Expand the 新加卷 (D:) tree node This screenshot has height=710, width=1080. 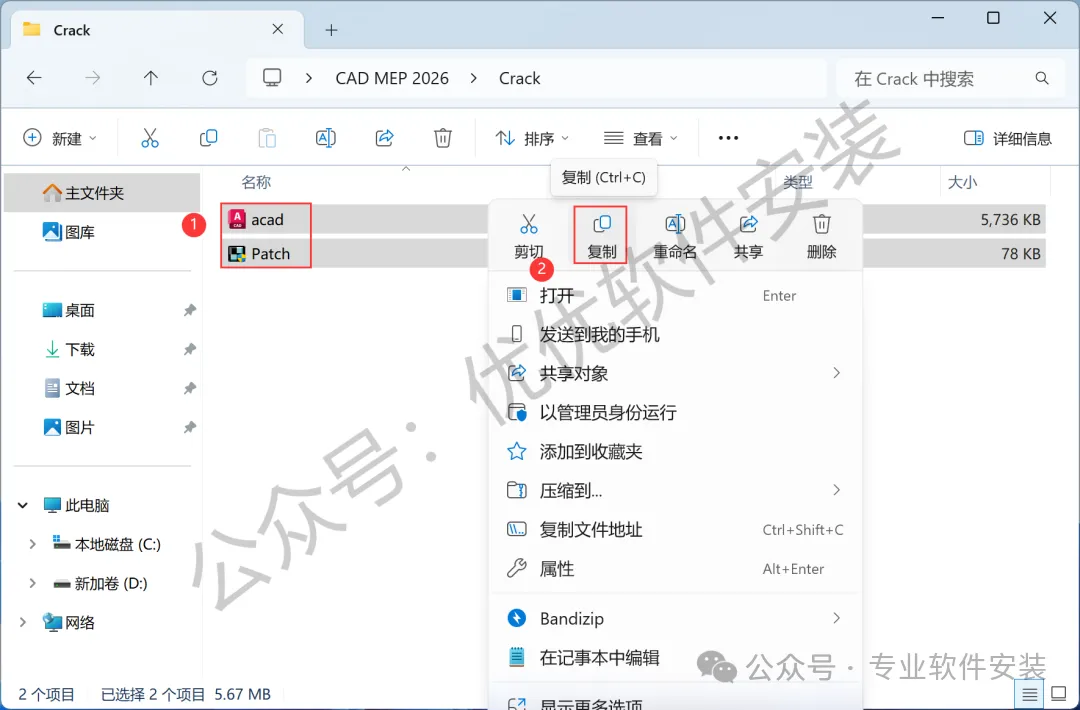[x=32, y=583]
